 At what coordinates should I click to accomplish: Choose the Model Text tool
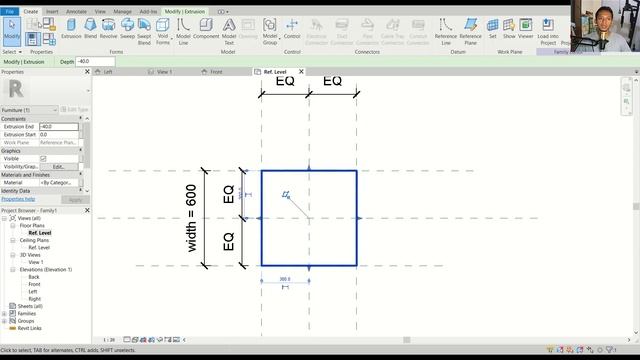click(x=229, y=31)
